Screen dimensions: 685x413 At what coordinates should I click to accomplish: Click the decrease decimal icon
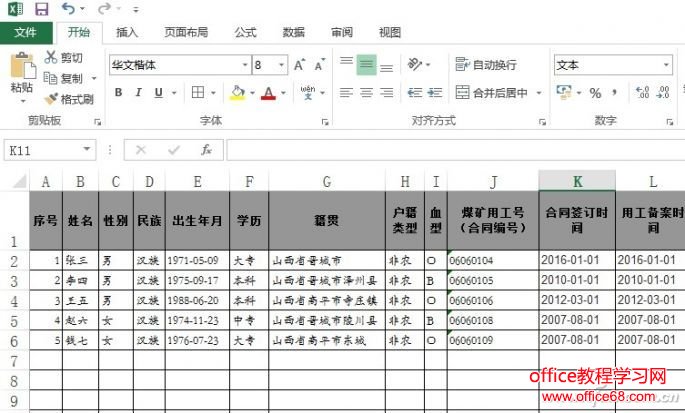[663, 92]
